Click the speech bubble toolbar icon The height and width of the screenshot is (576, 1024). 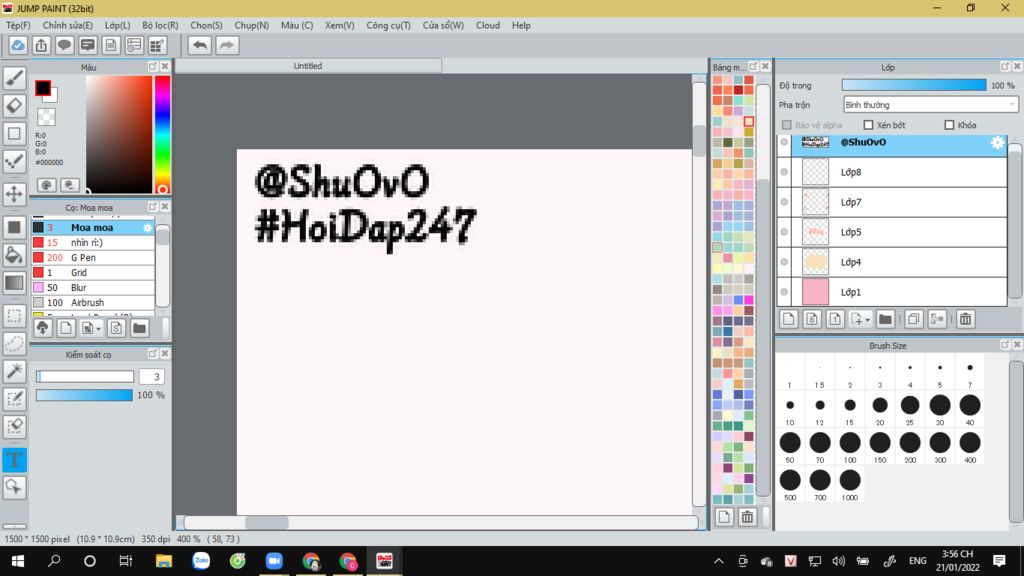point(64,45)
